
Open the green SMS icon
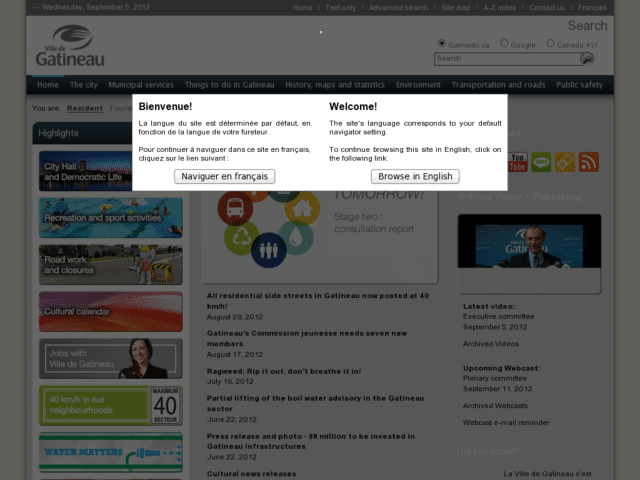tap(541, 162)
